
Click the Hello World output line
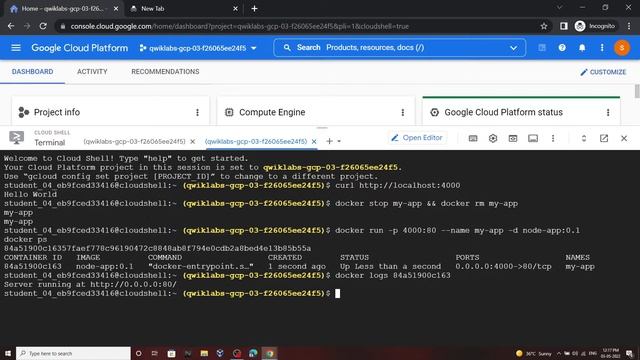30,195
